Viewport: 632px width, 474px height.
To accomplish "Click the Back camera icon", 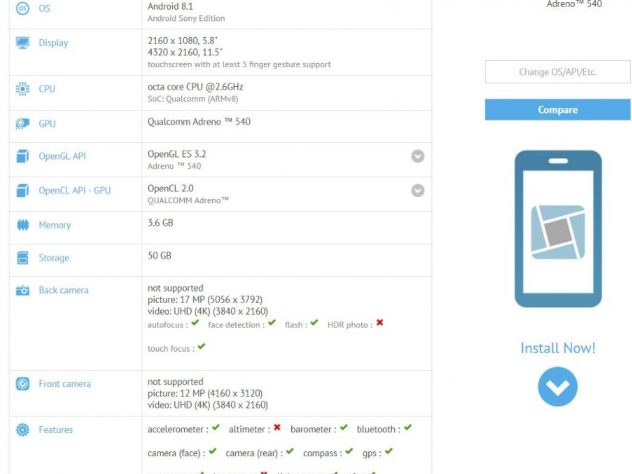I will click(22, 290).
